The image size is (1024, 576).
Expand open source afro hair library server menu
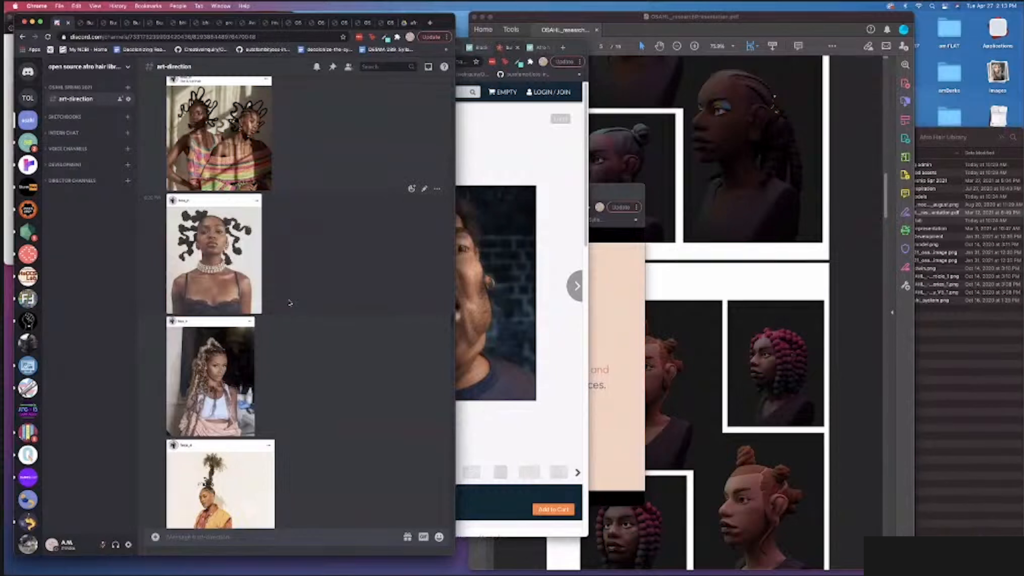(89, 67)
